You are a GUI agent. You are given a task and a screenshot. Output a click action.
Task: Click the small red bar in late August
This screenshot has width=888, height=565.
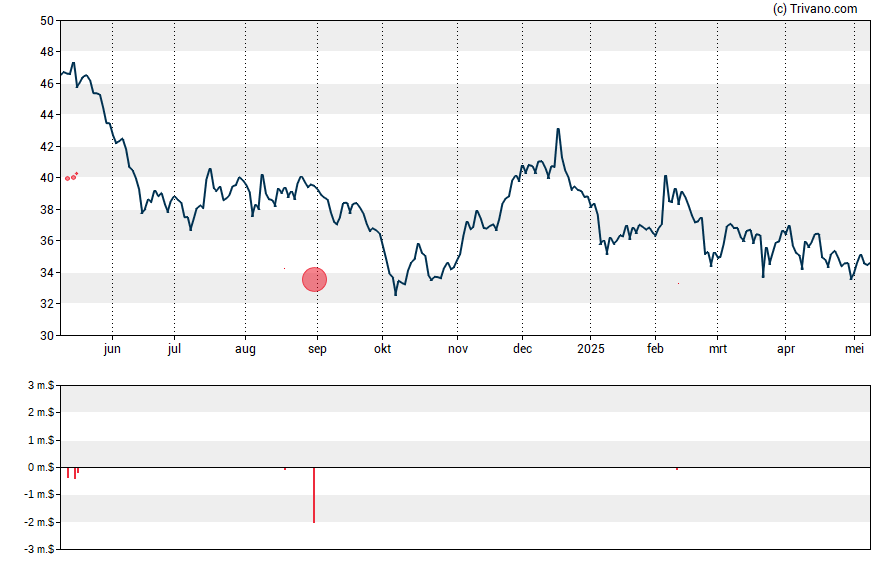(285, 469)
